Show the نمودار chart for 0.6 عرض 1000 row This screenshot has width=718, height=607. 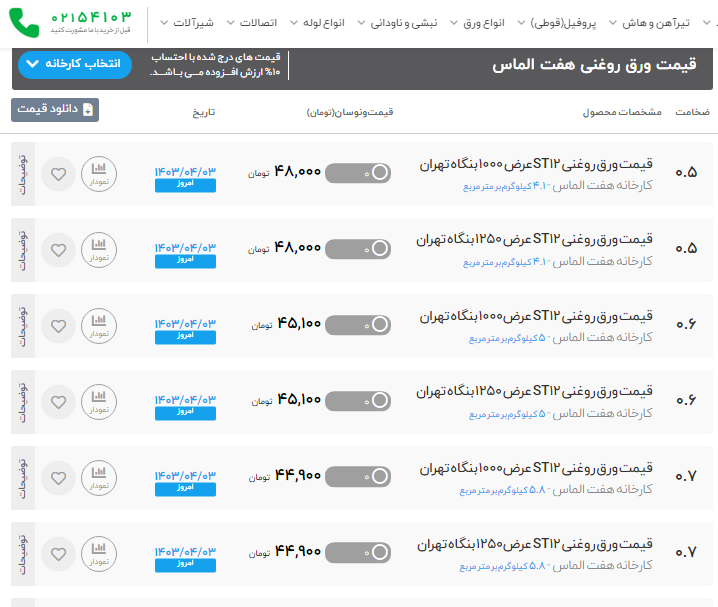pyautogui.click(x=98, y=326)
